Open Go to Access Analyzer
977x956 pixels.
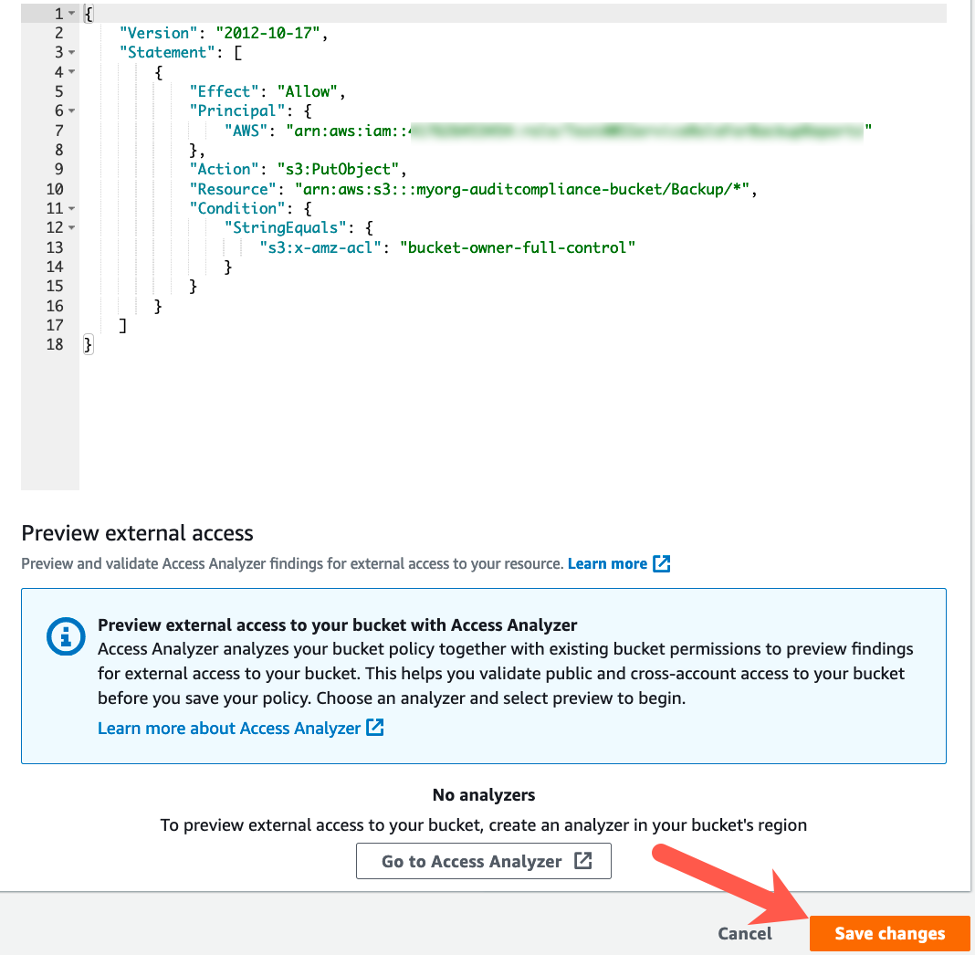[484, 861]
